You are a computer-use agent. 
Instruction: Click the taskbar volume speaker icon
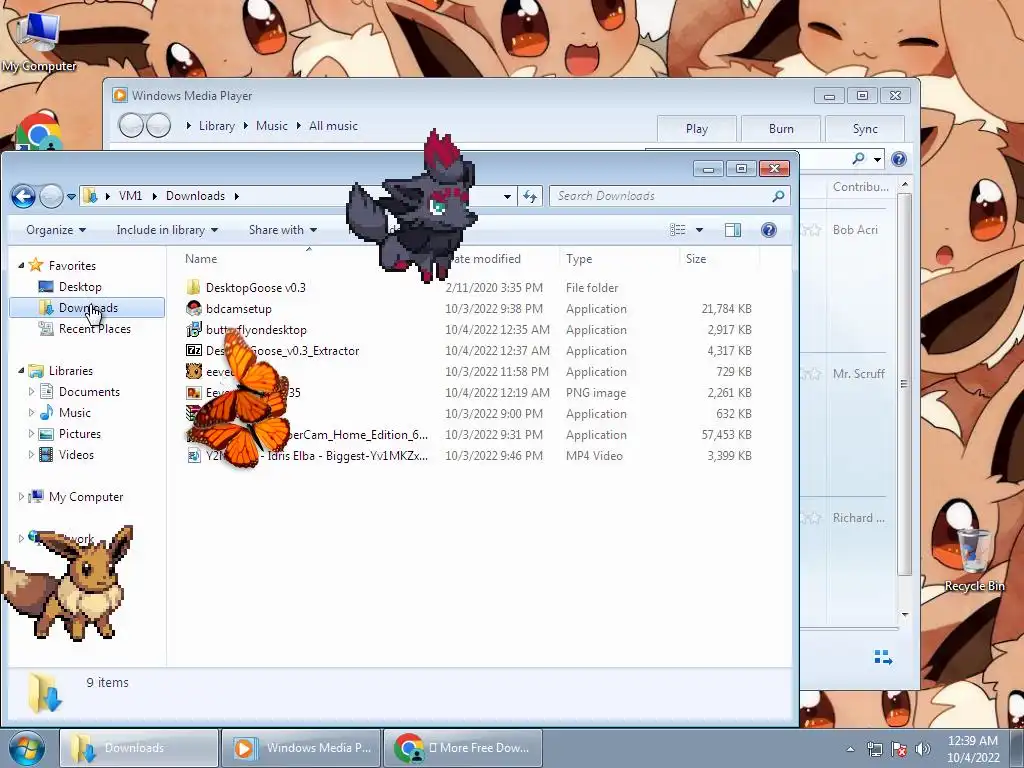pyautogui.click(x=923, y=748)
